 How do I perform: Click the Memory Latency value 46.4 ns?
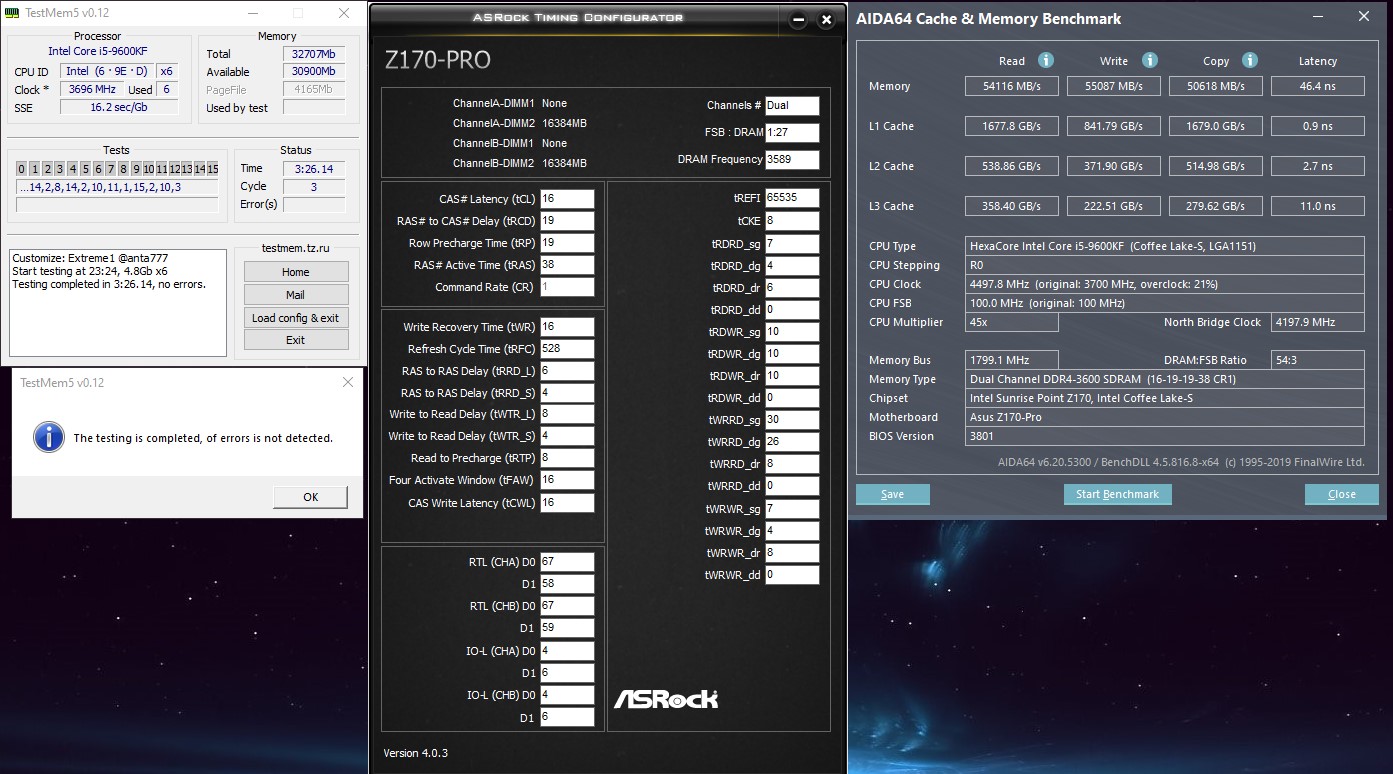click(1317, 86)
